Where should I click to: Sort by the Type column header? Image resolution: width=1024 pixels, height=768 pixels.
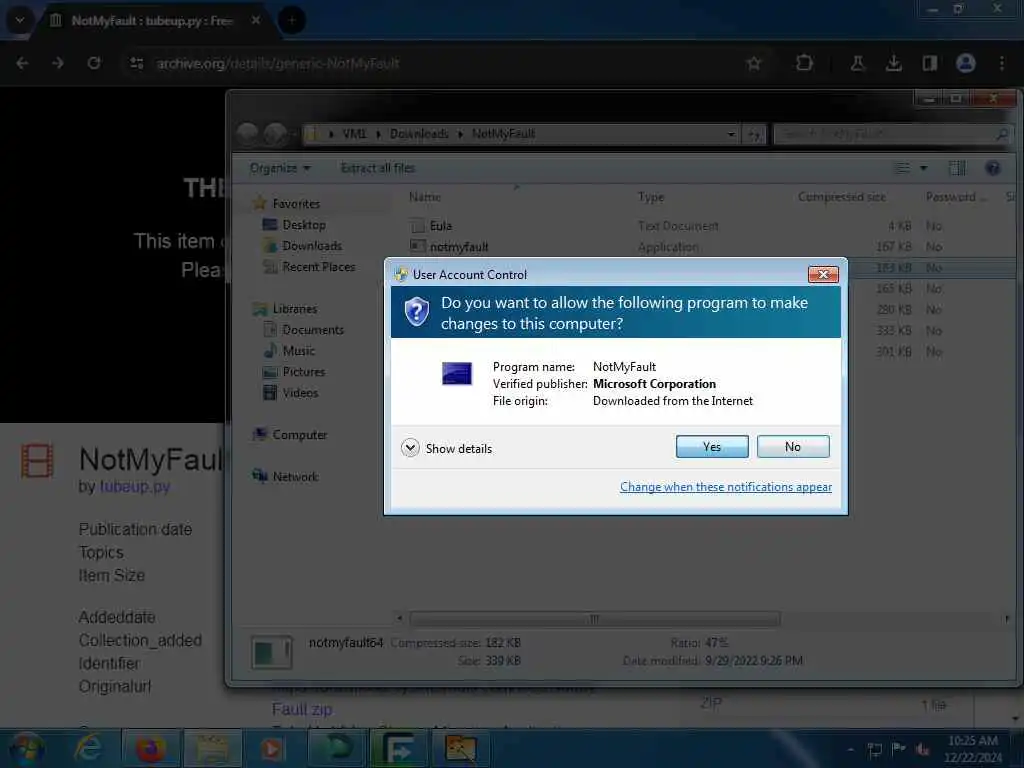coord(650,197)
